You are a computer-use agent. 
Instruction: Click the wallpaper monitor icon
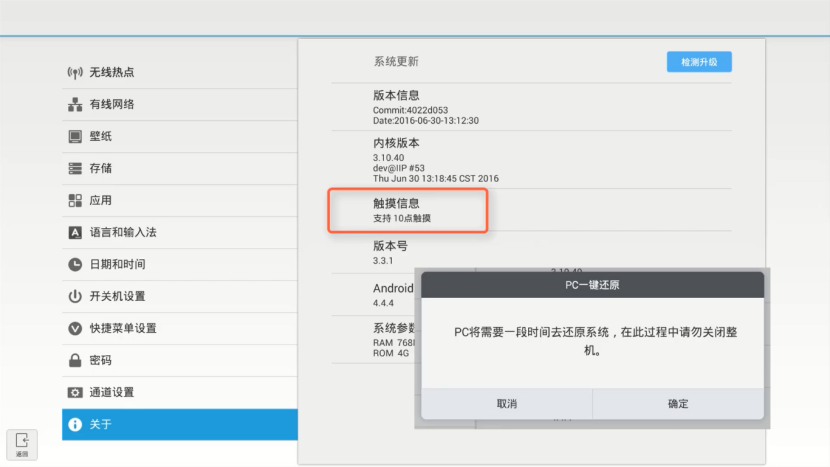(x=75, y=137)
